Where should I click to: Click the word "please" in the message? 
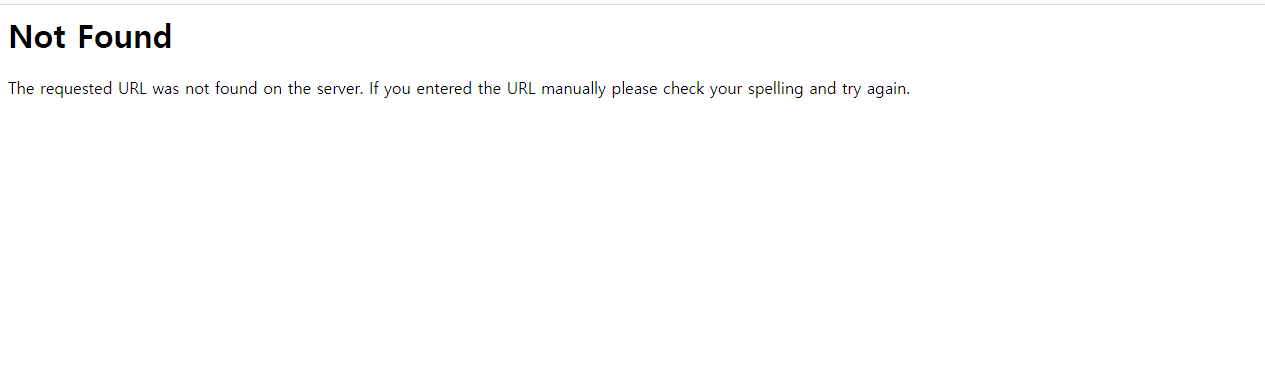pyautogui.click(x=635, y=88)
